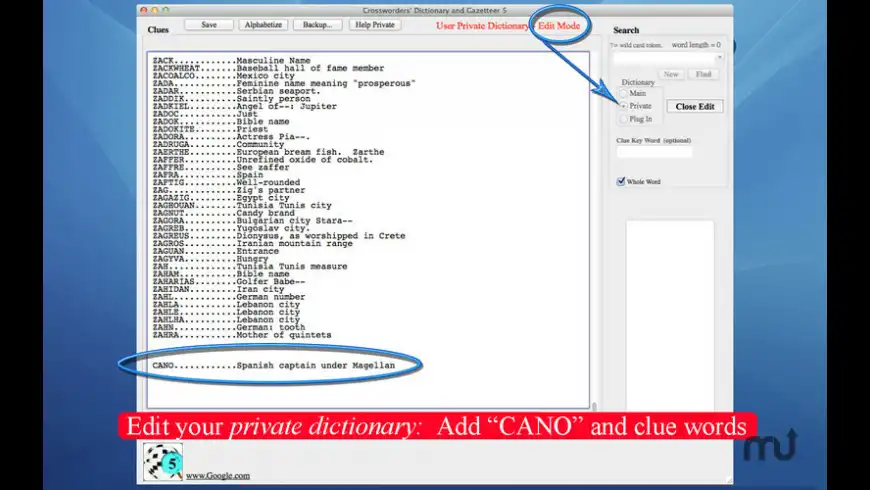Click the ZAHN German: tooth entry
The width and height of the screenshot is (870, 490).
pyautogui.click(x=229, y=327)
